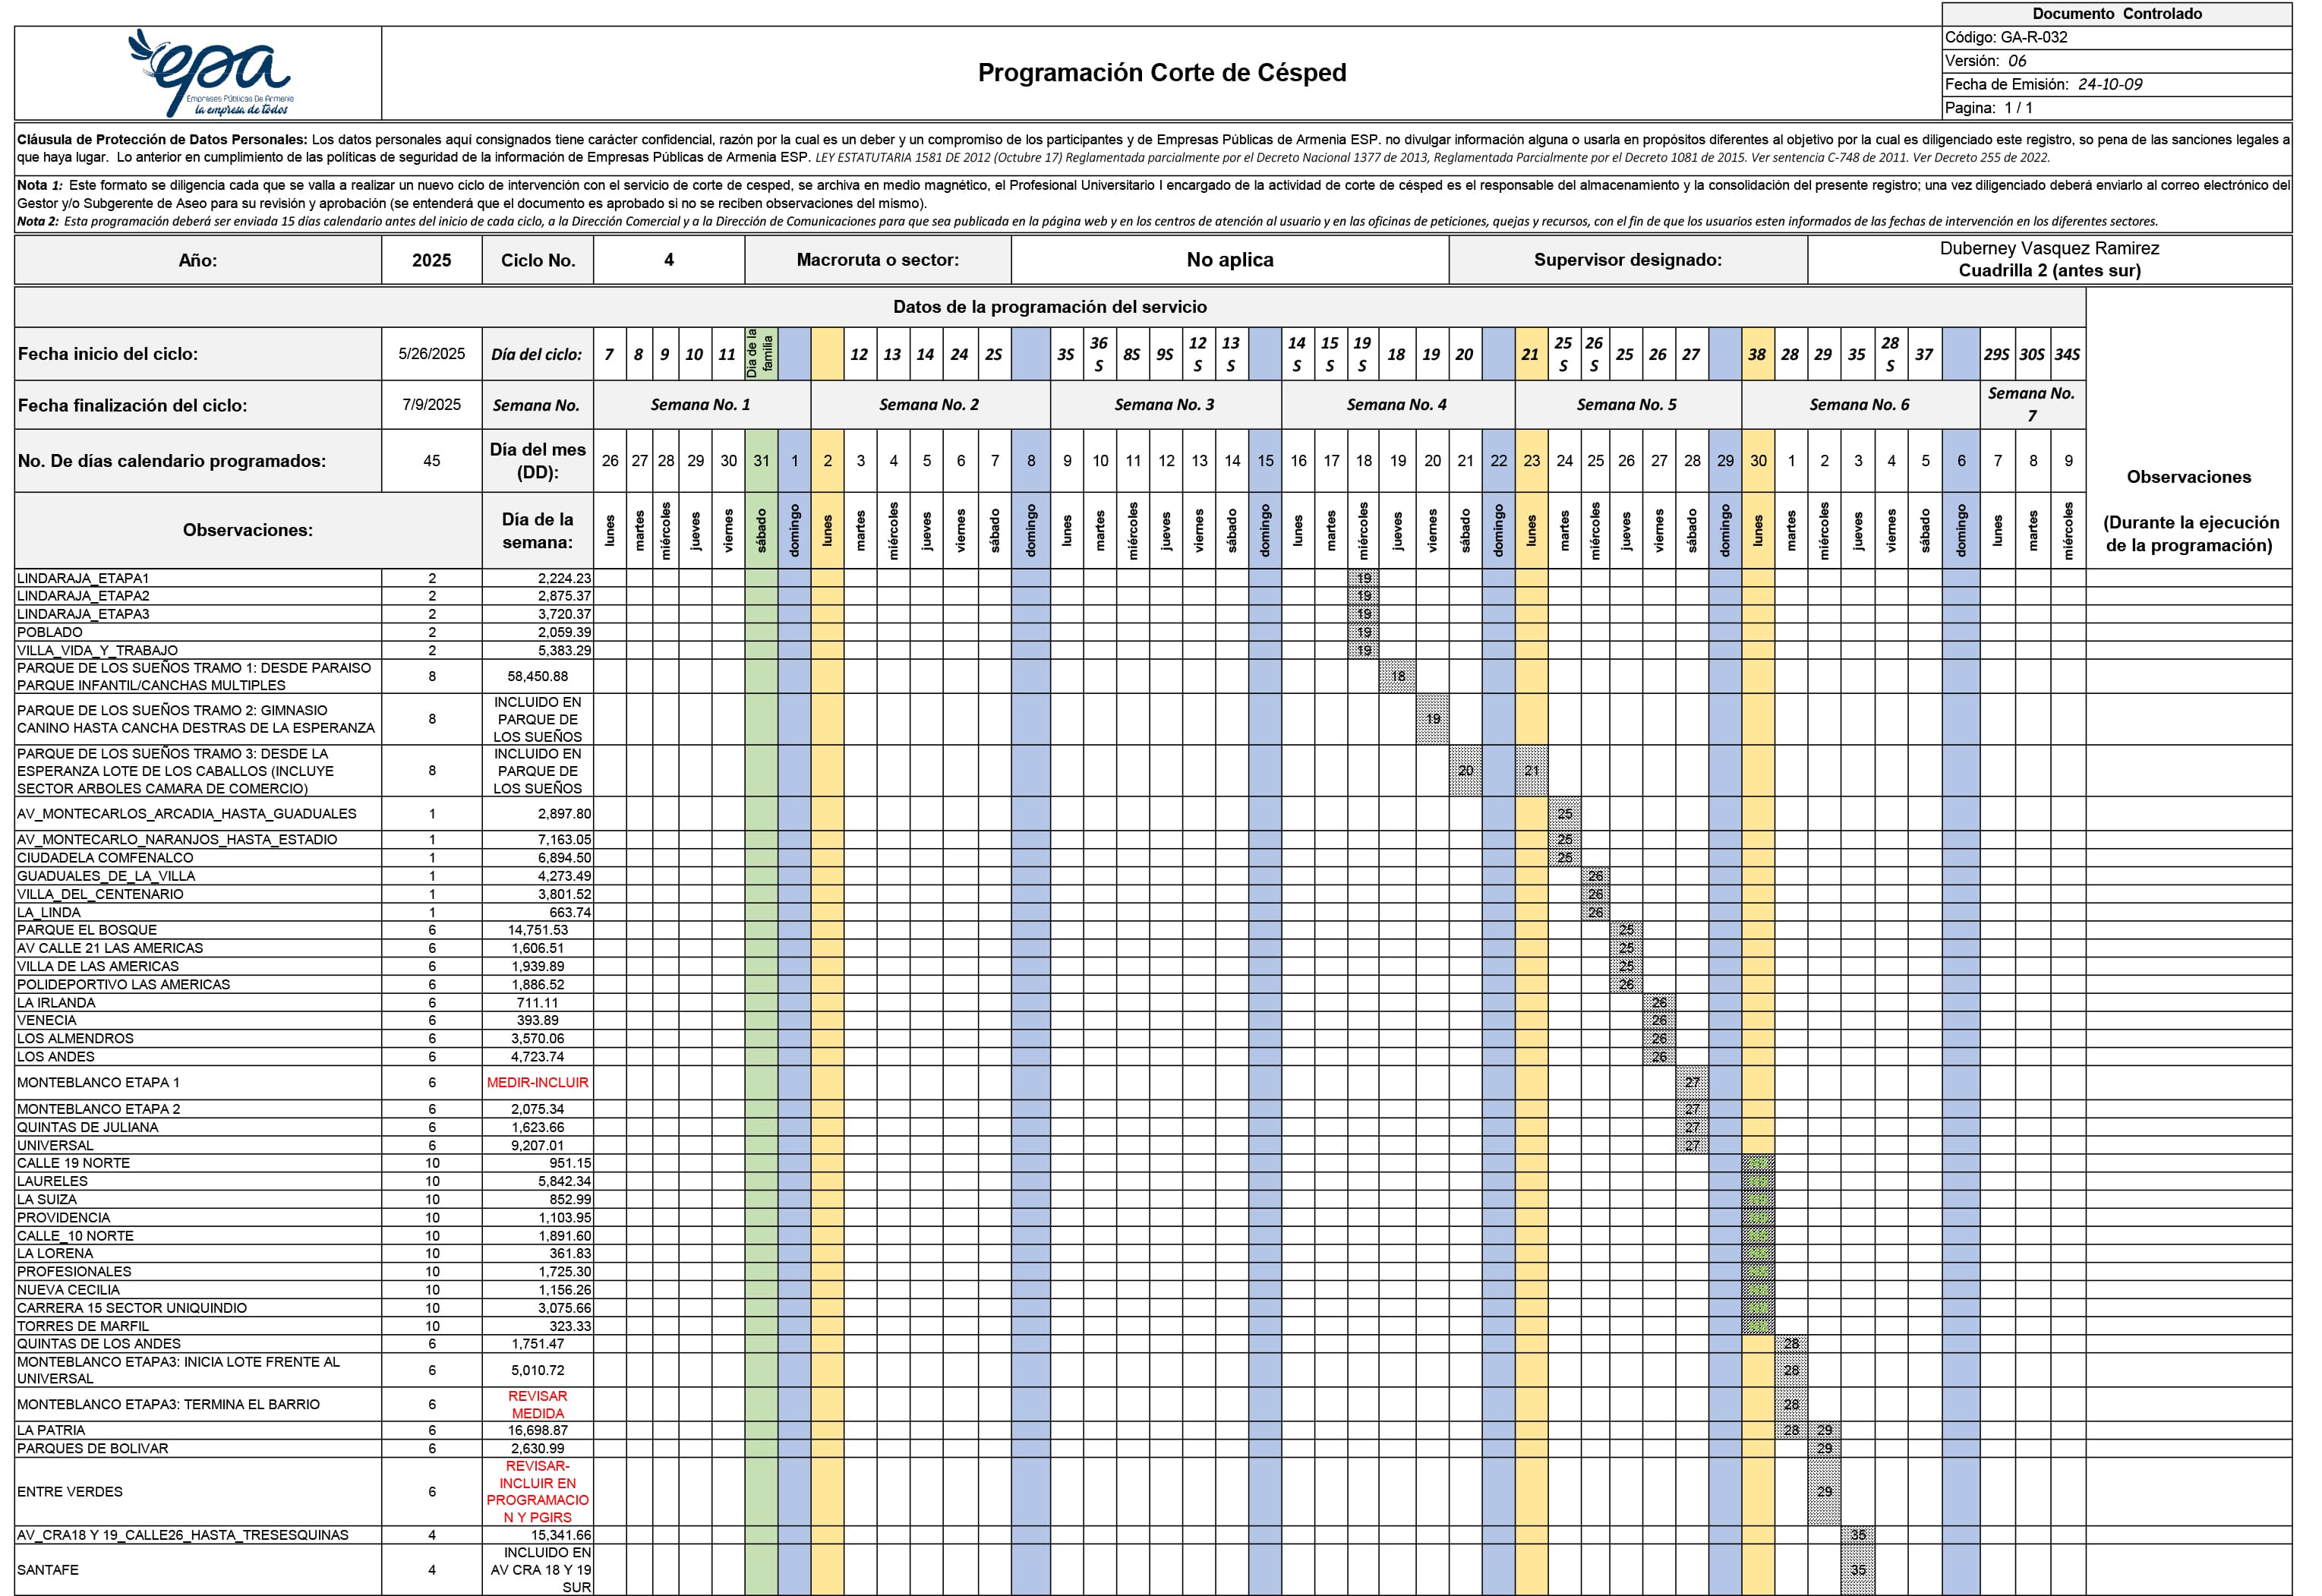Select the 'Documento Controlado' header cell

(2116, 14)
